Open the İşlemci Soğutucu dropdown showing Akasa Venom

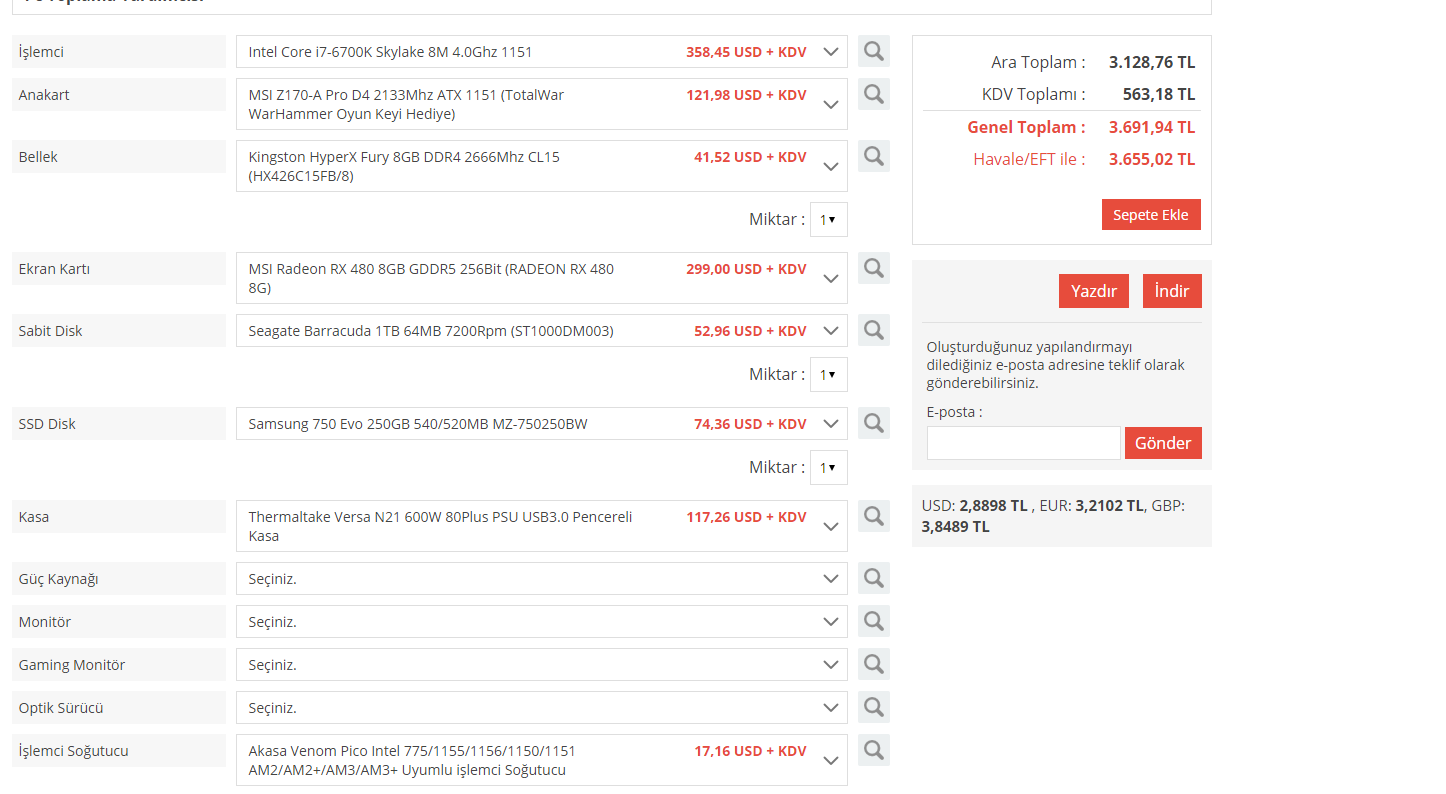tap(542, 760)
